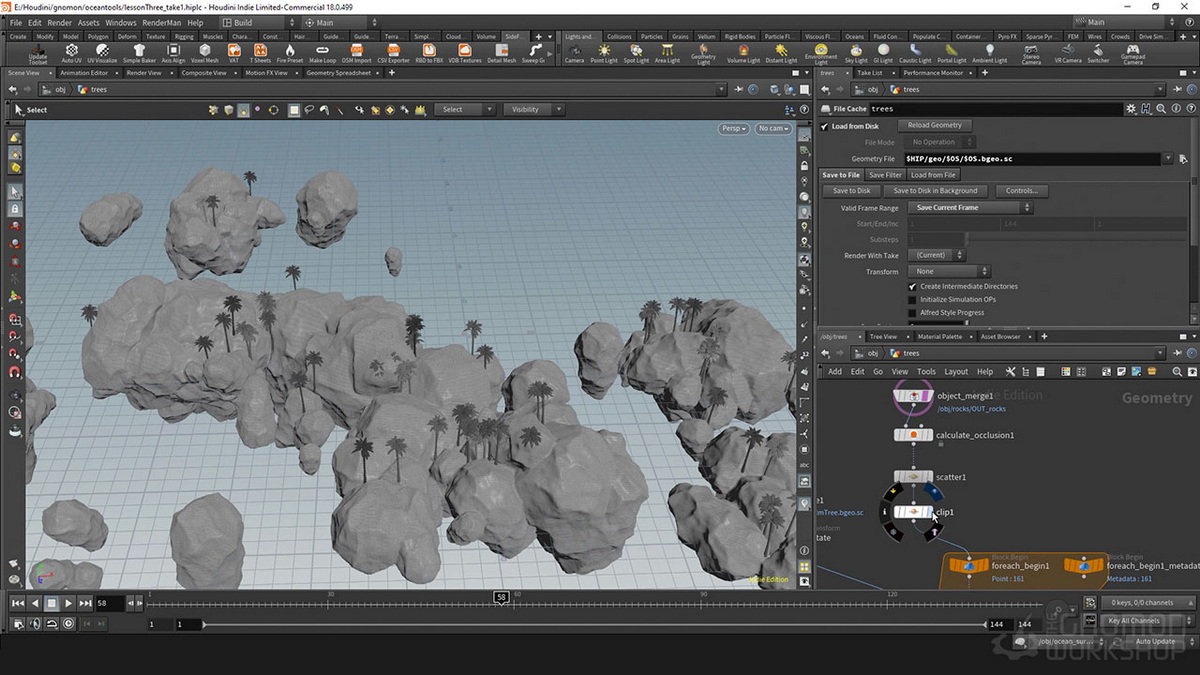The image size is (1200, 675).
Task: Click the VR Camera shelf tool
Action: [1068, 53]
